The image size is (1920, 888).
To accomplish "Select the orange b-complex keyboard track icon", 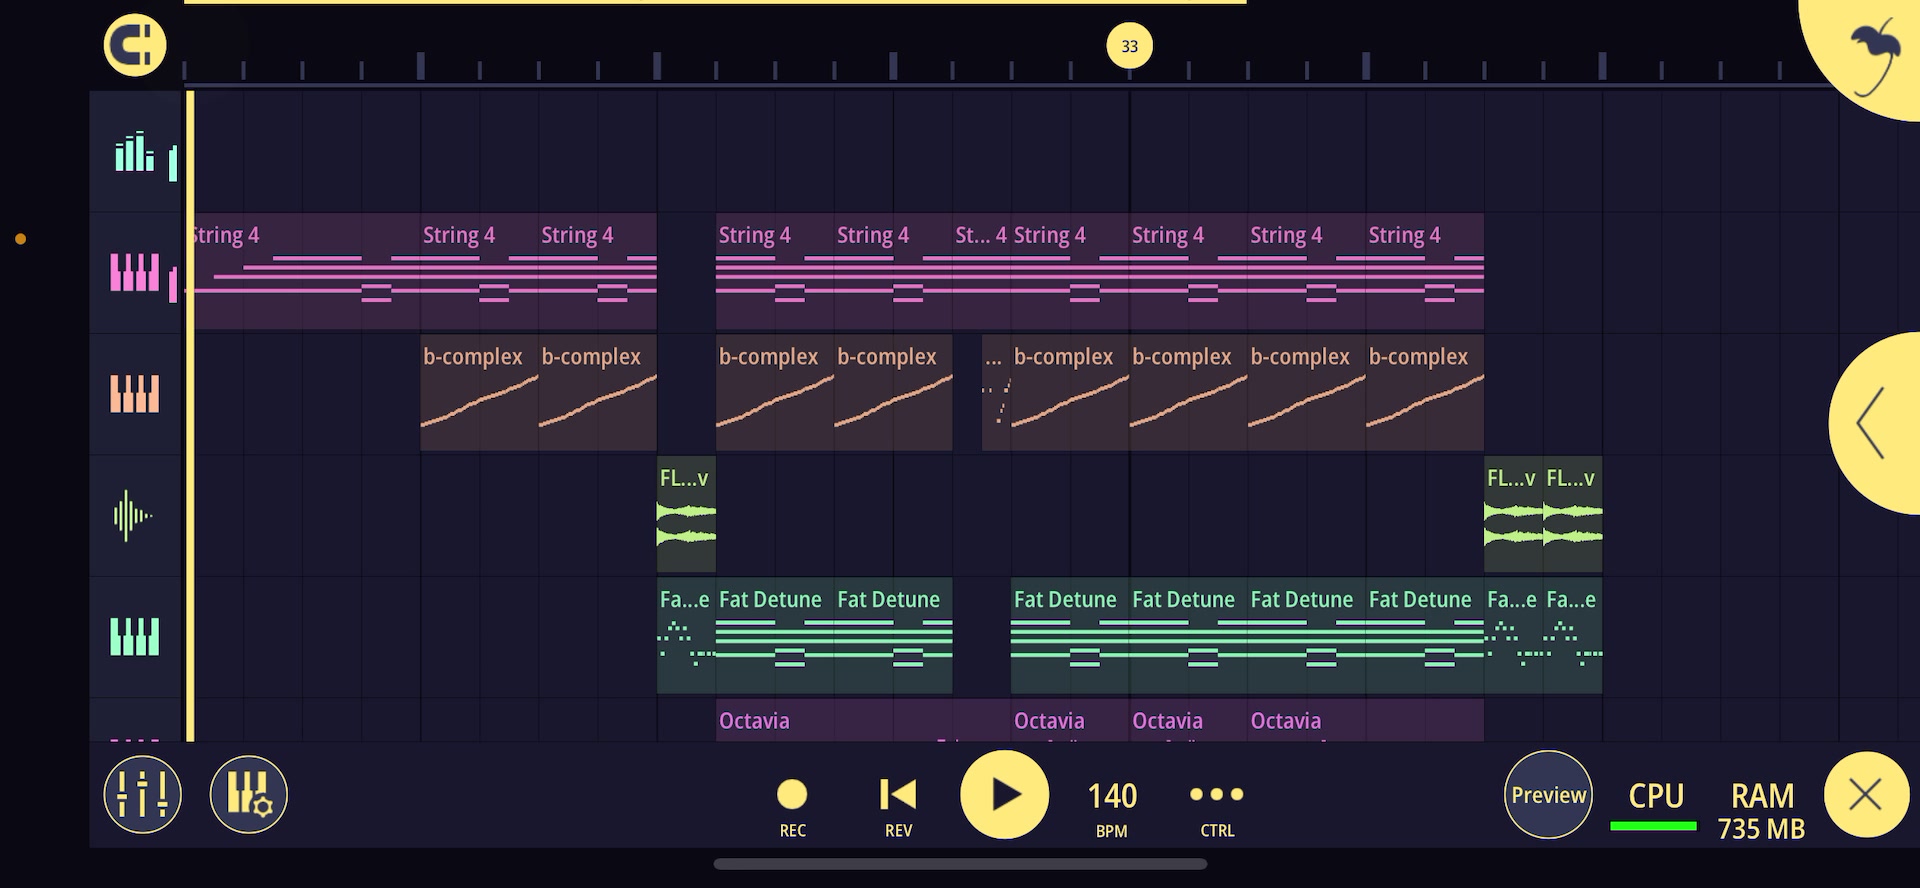I will pyautogui.click(x=135, y=394).
